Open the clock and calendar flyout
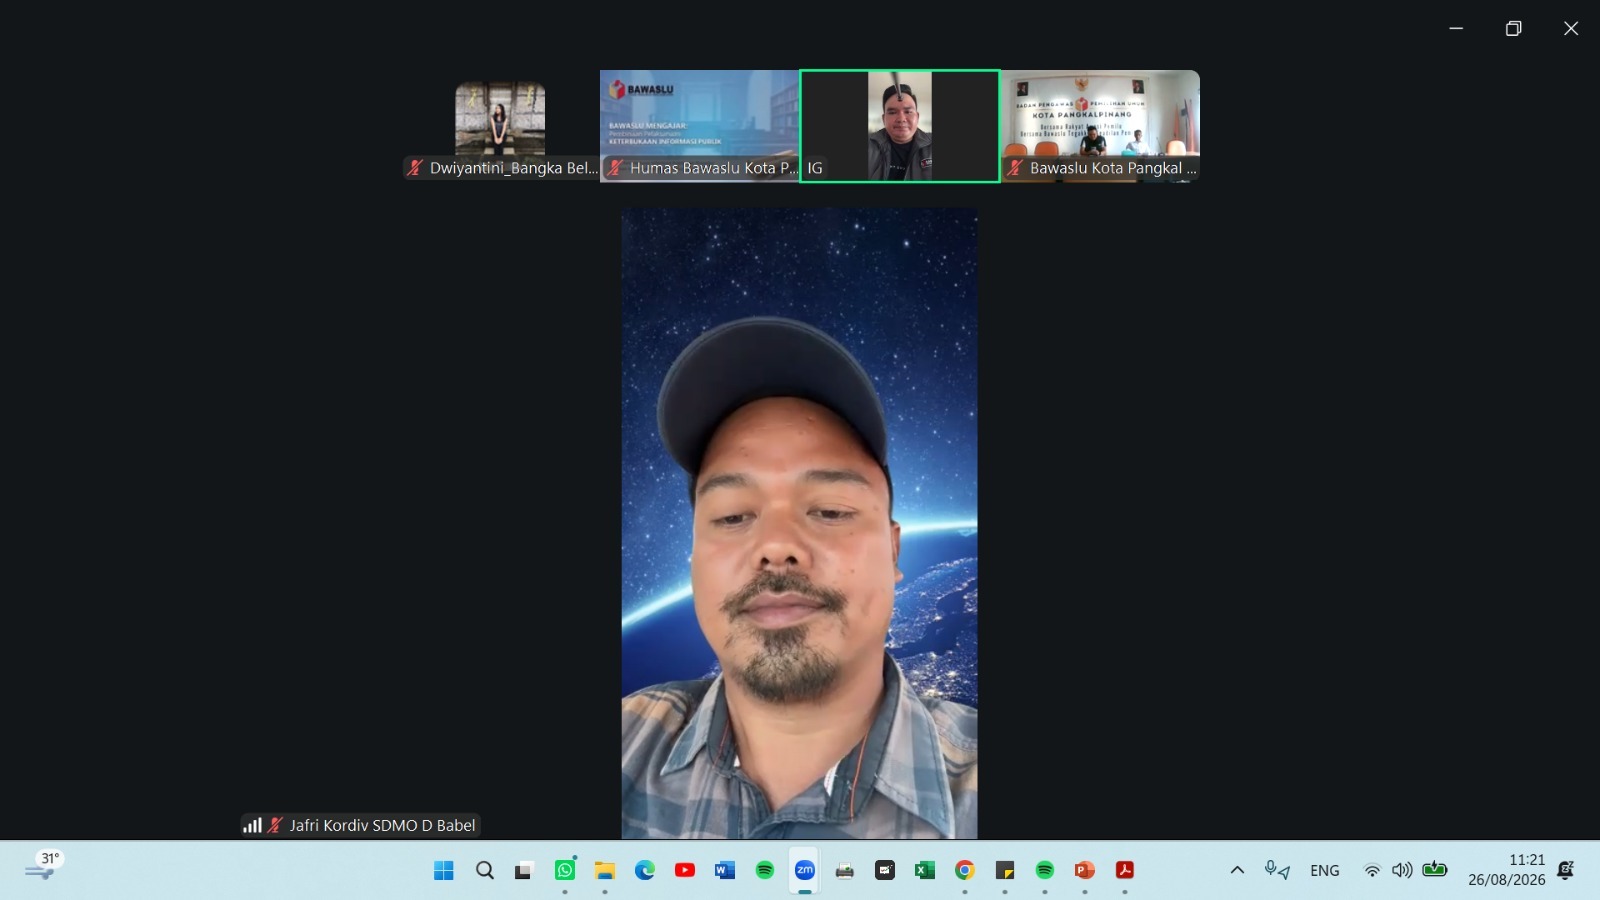 pyautogui.click(x=1507, y=870)
